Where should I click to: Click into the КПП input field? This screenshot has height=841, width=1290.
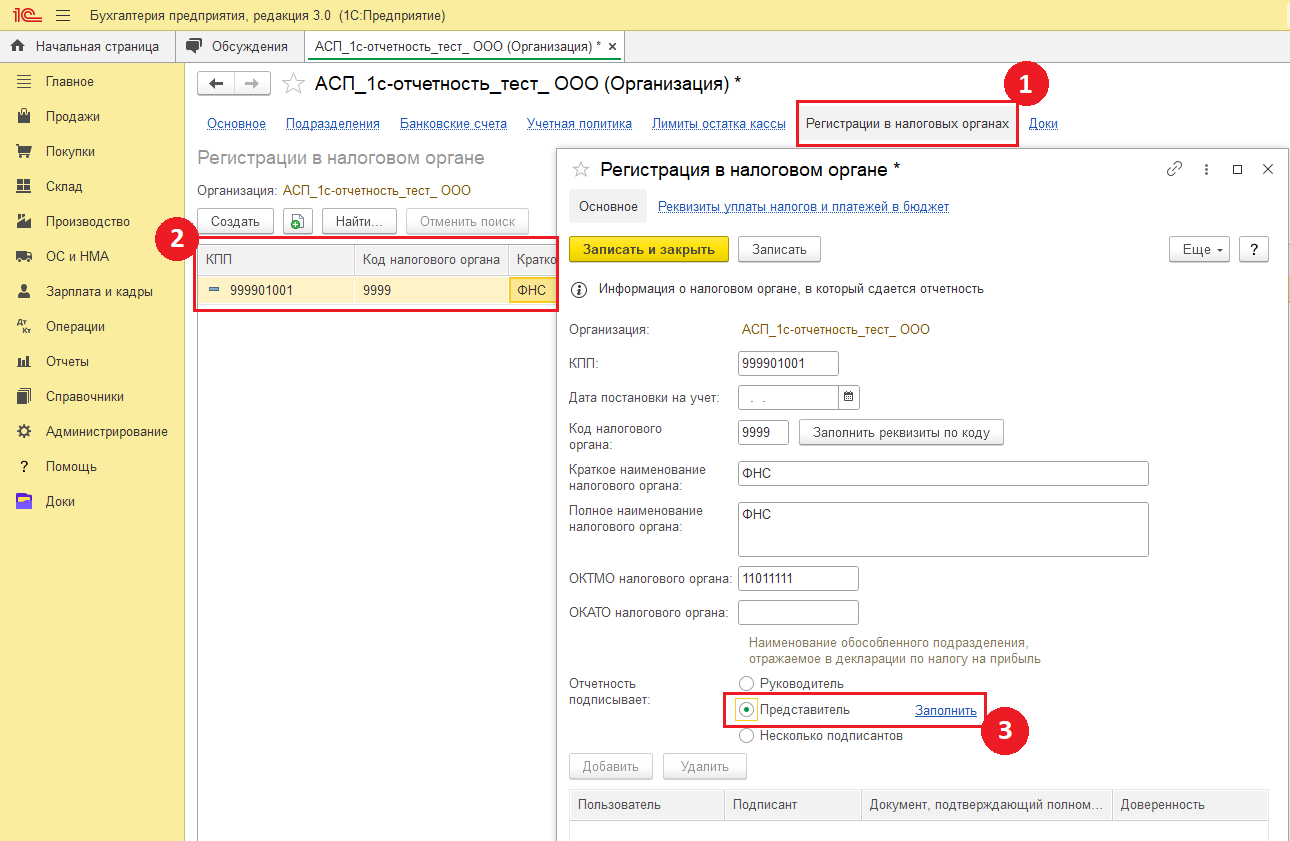pyautogui.click(x=788, y=363)
